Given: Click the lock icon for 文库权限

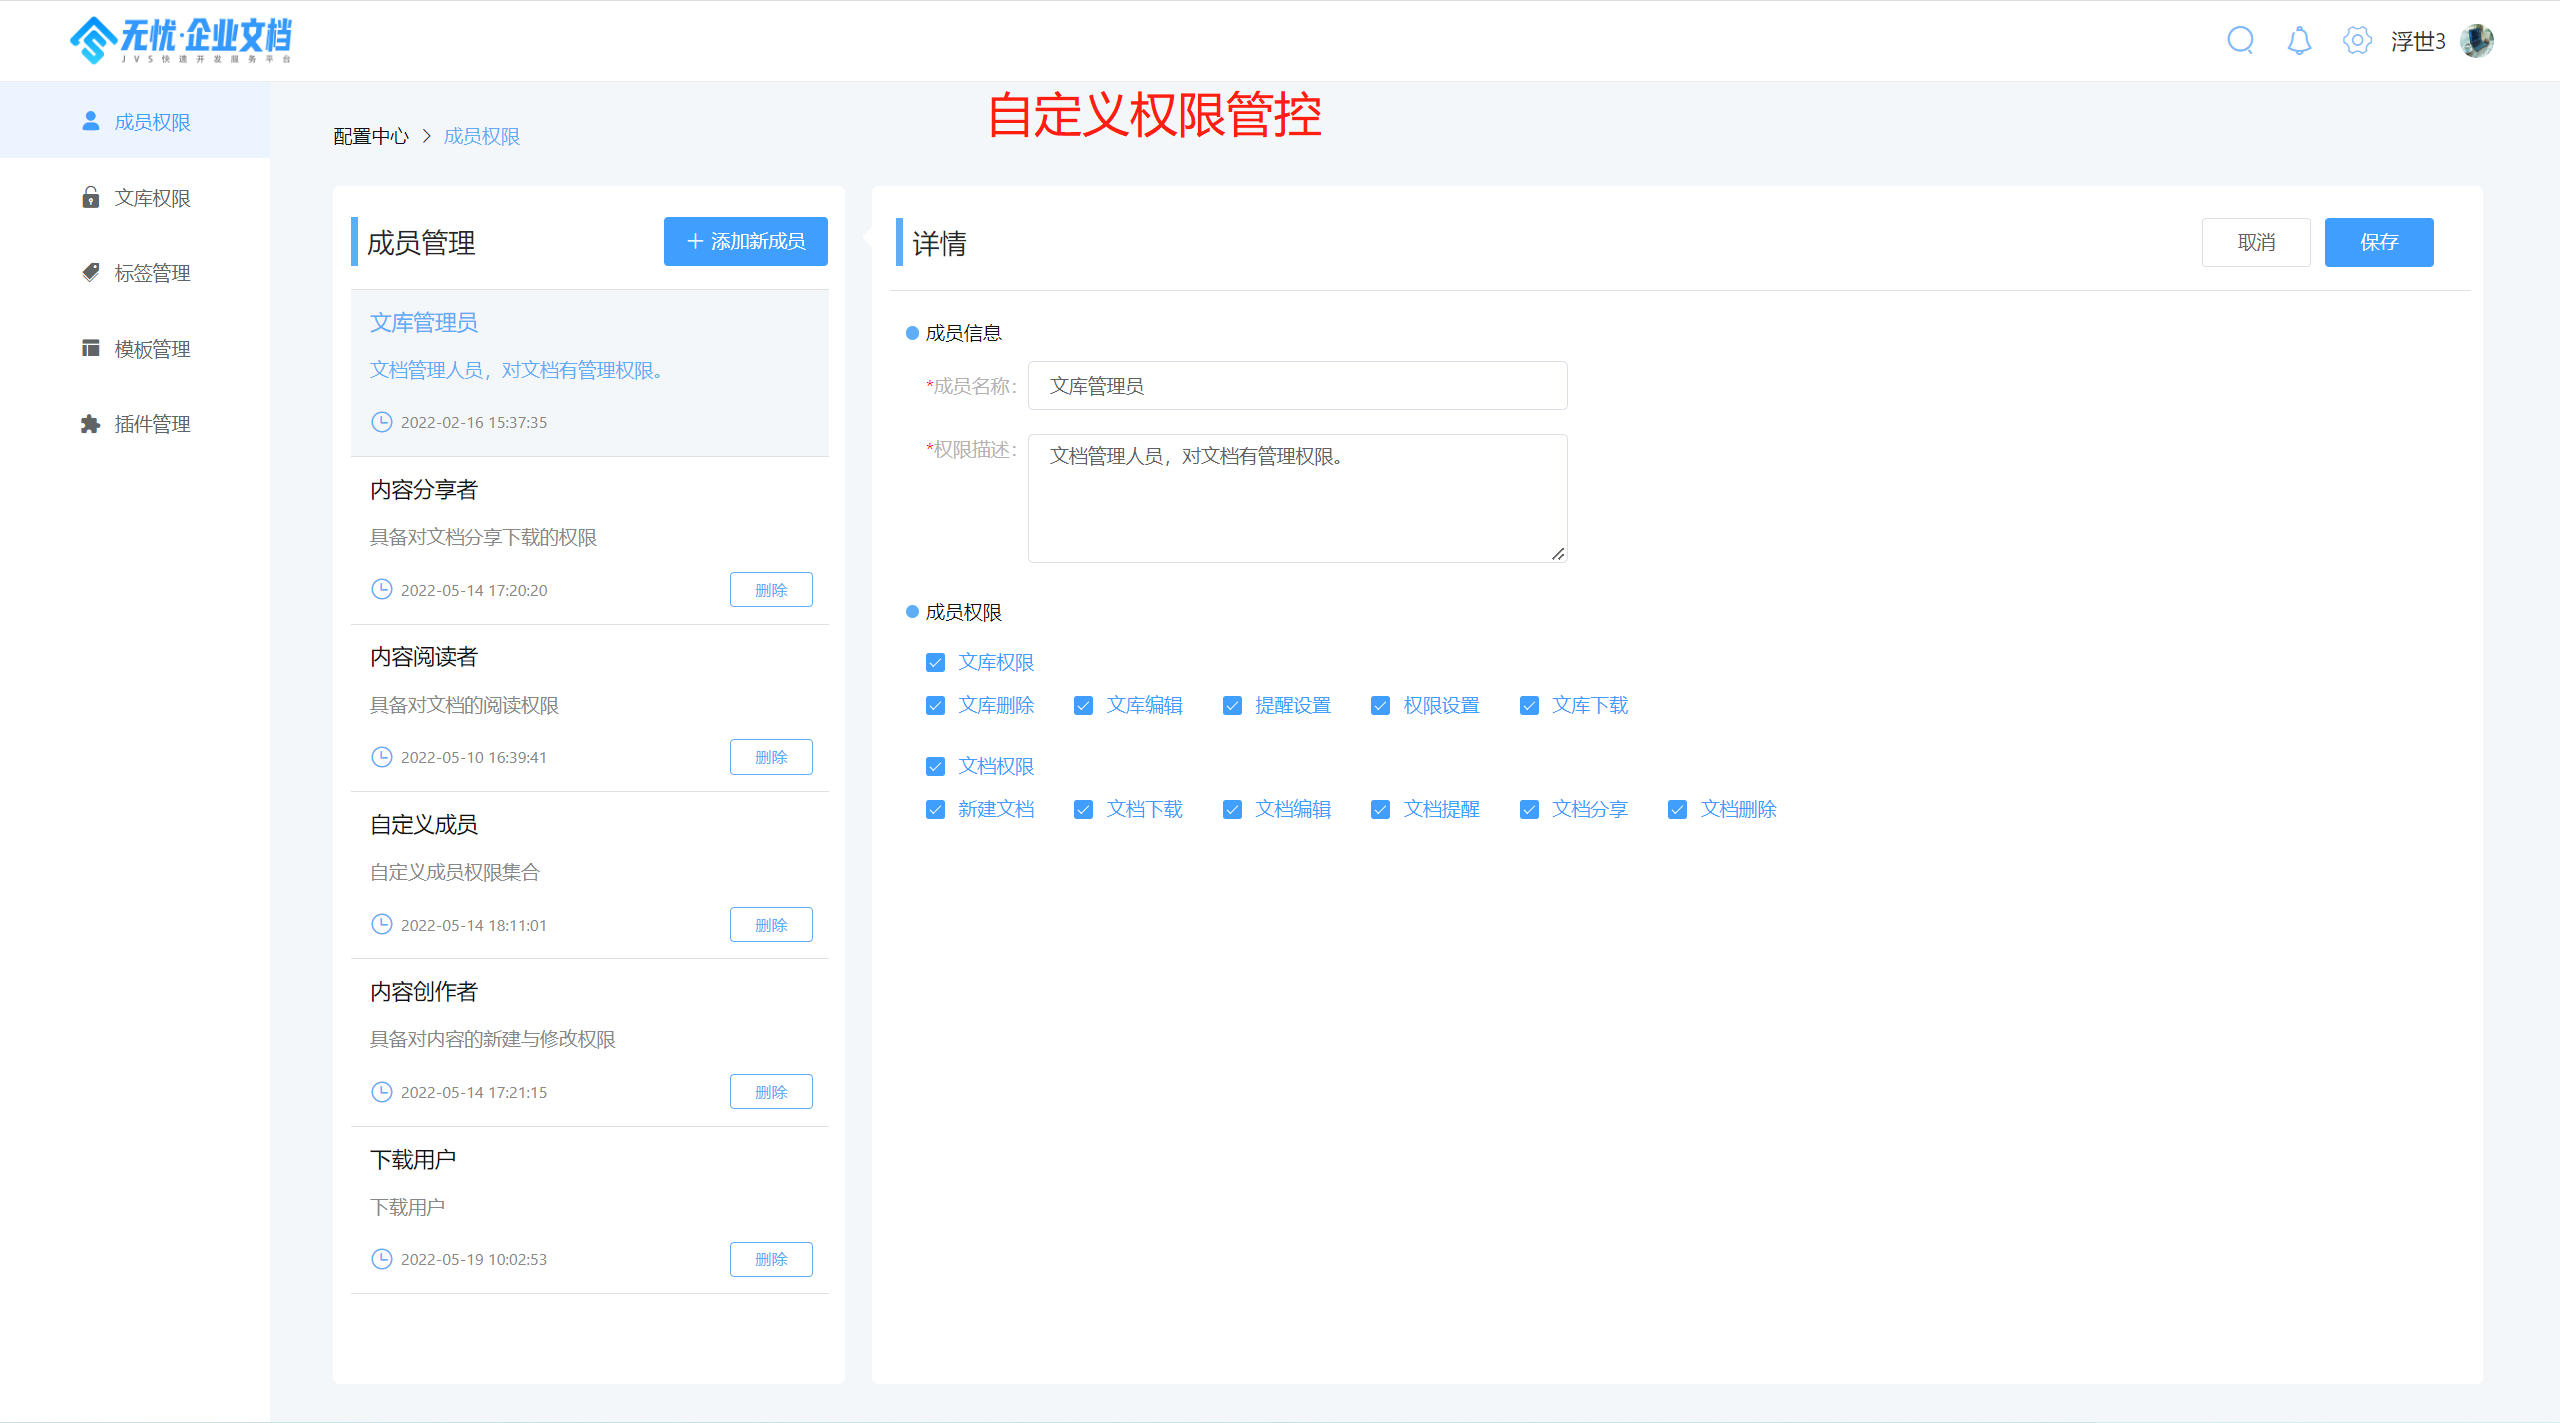Looking at the screenshot, I should pos(91,197).
